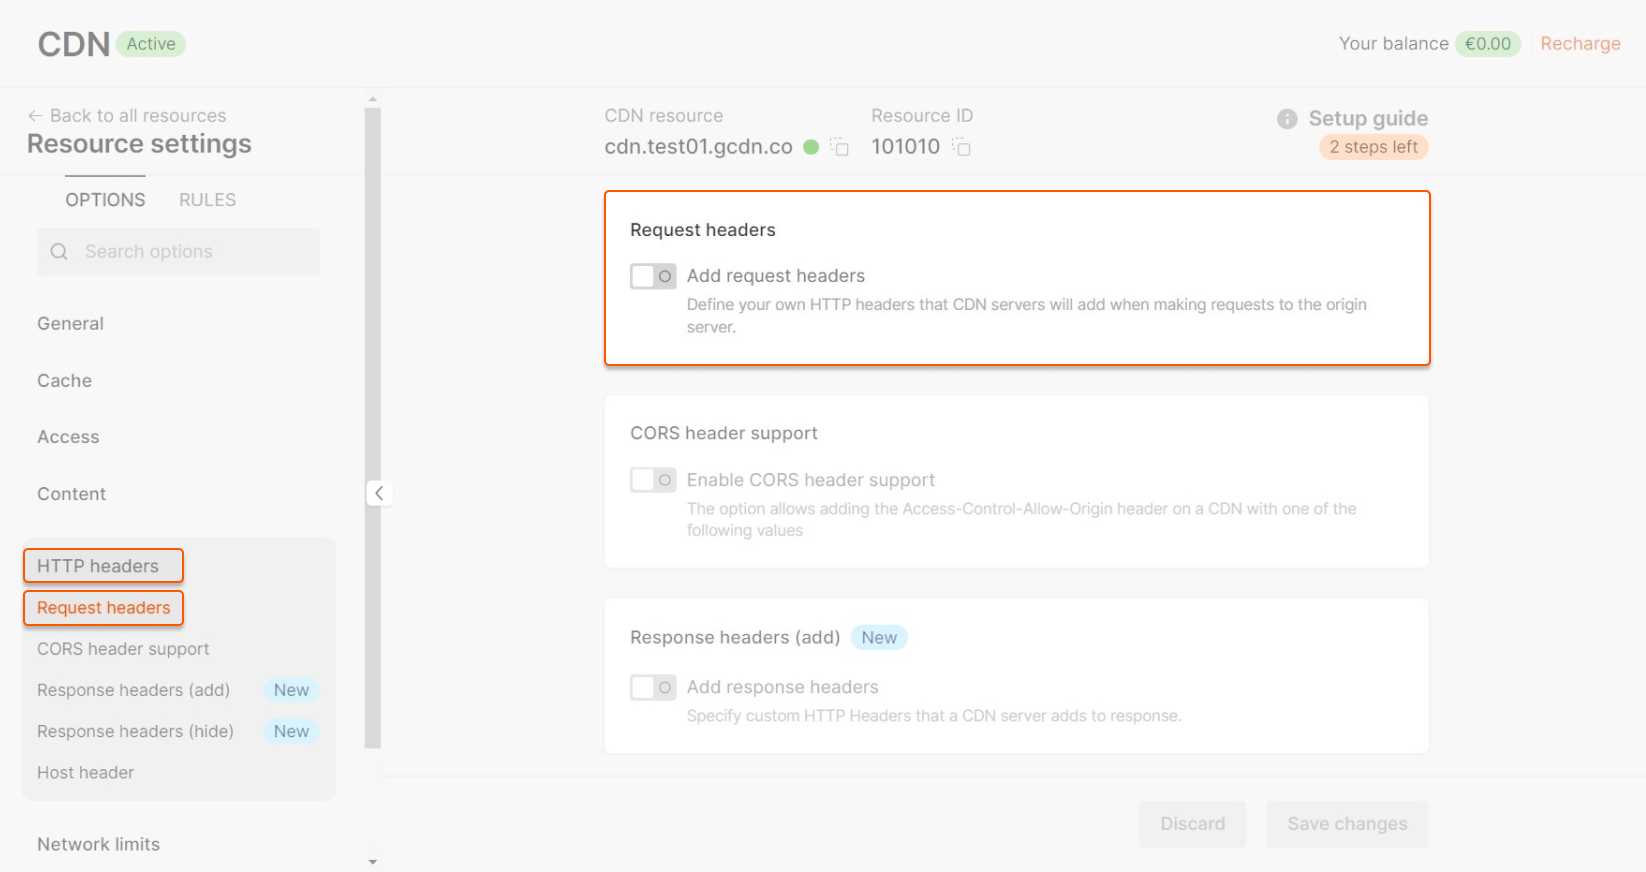This screenshot has height=872, width=1646.
Task: Open the Cache settings category
Action: (65, 381)
